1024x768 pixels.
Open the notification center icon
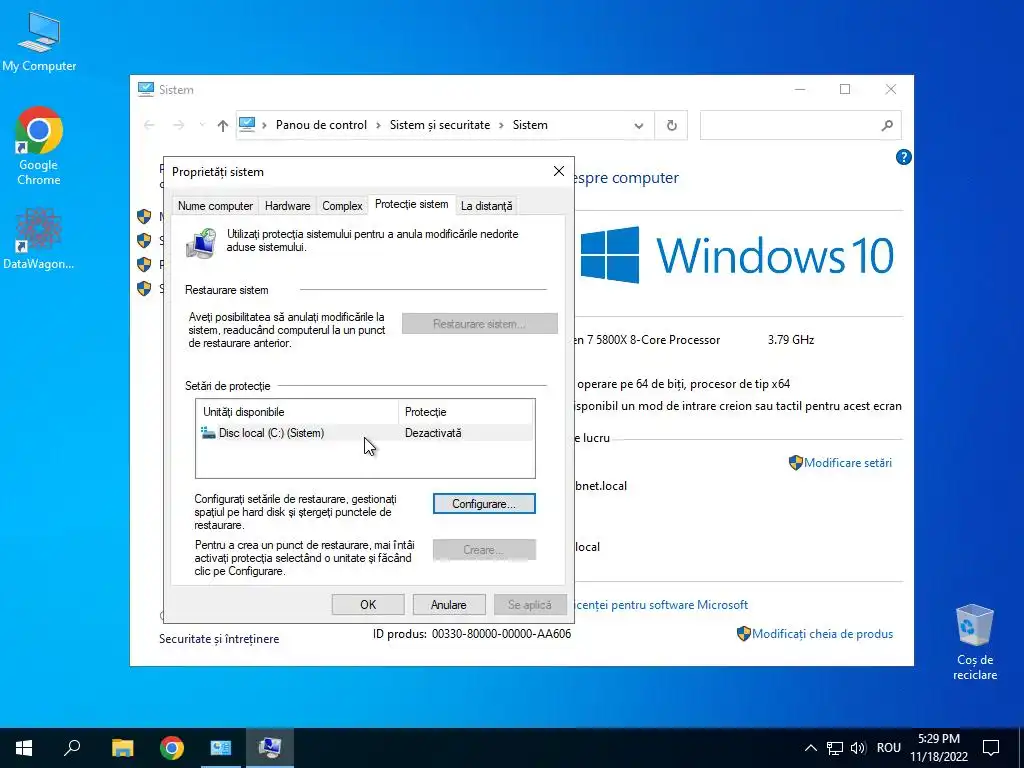pos(991,748)
